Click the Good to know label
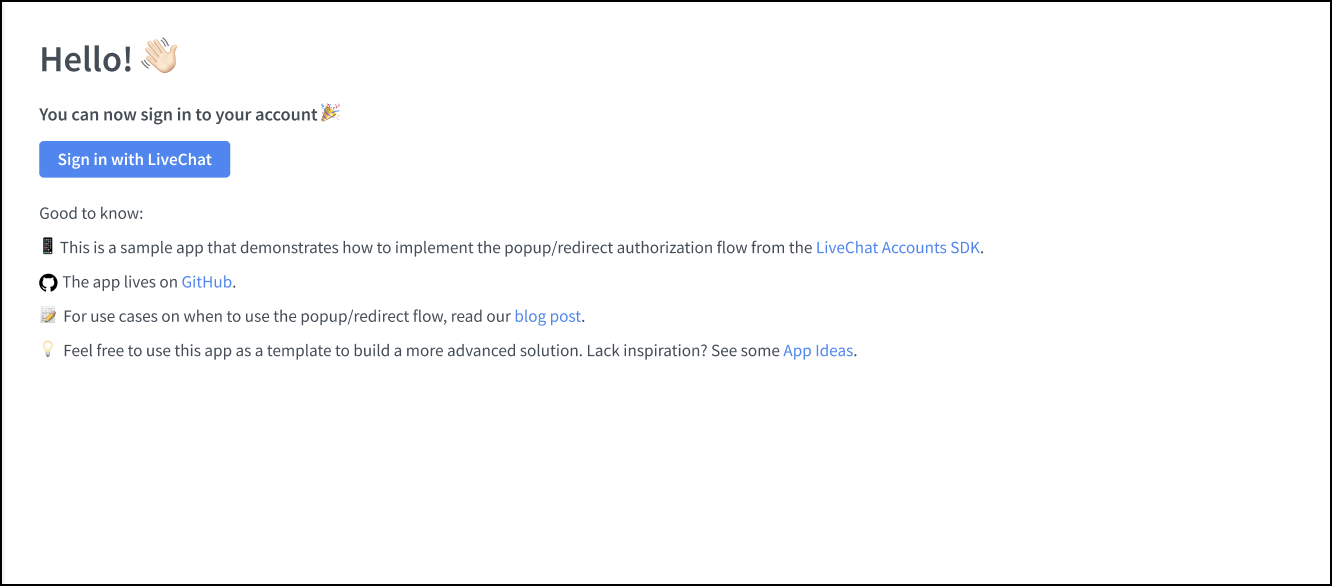This screenshot has height=586, width=1332. point(91,213)
